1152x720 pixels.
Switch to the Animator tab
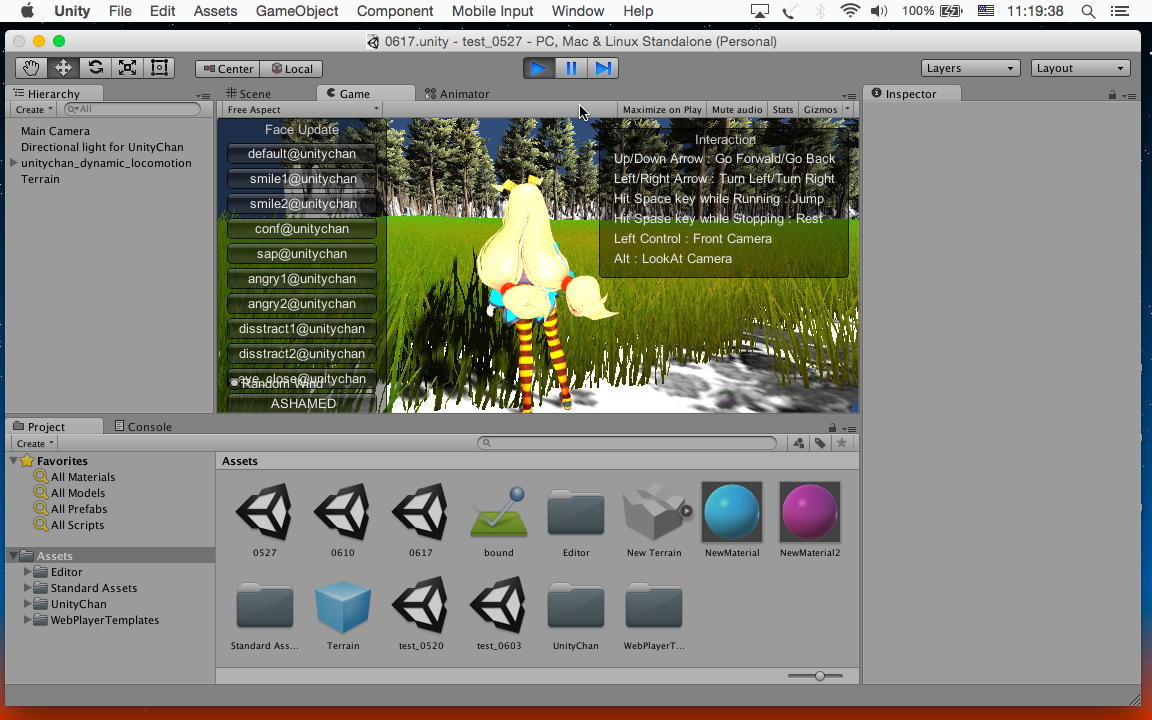(457, 94)
